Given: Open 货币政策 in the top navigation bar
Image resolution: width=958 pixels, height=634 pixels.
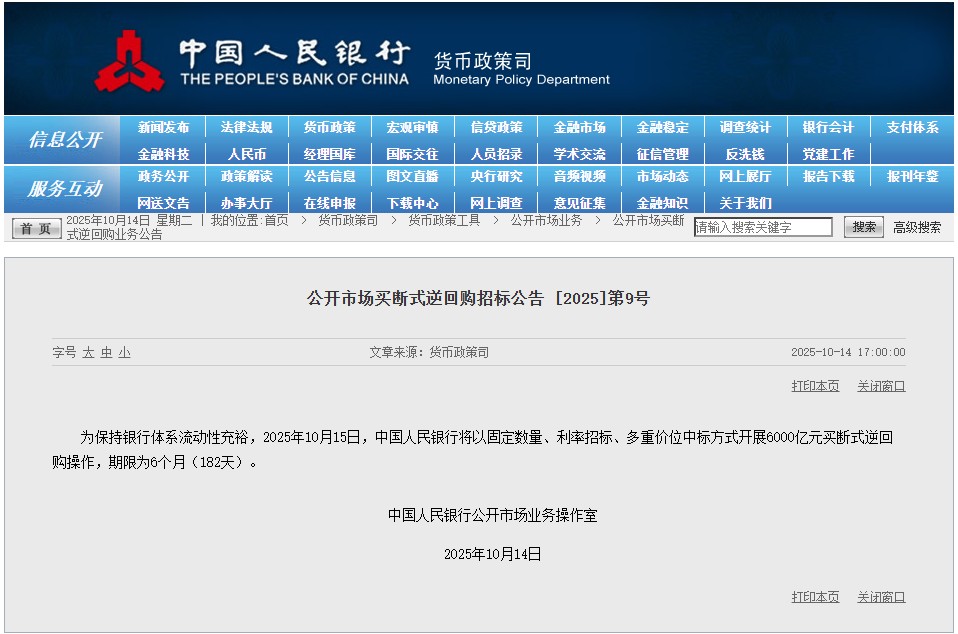Looking at the screenshot, I should tap(329, 127).
